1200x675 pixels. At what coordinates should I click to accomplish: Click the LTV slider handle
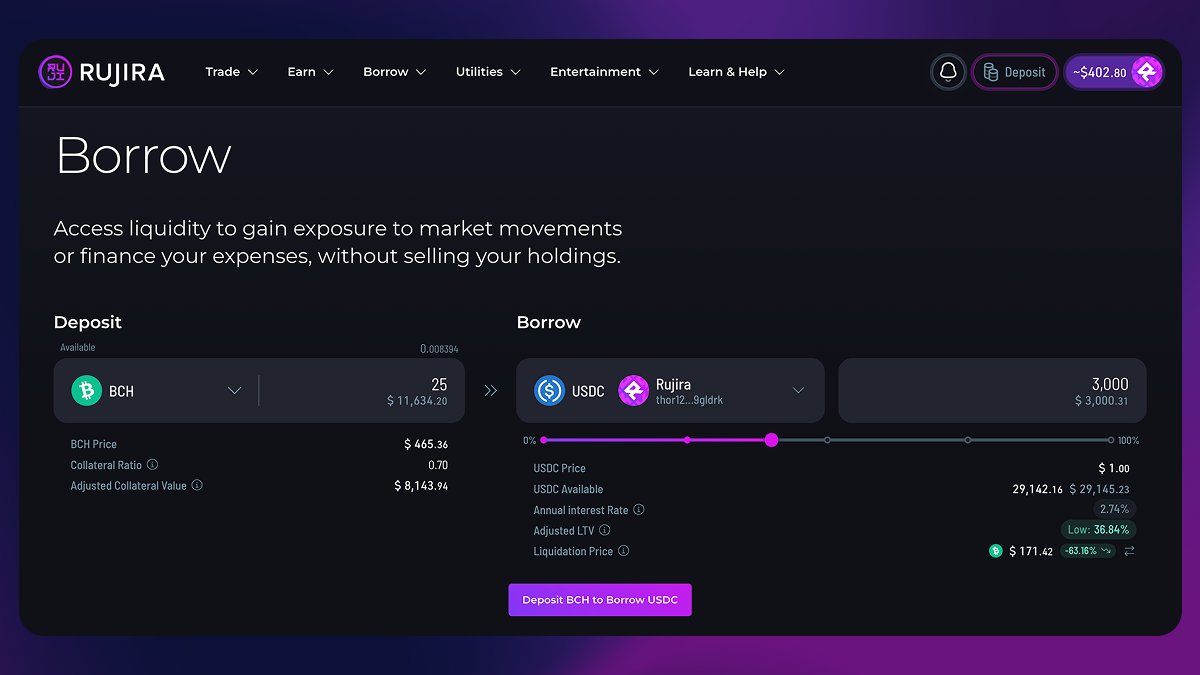point(771,440)
